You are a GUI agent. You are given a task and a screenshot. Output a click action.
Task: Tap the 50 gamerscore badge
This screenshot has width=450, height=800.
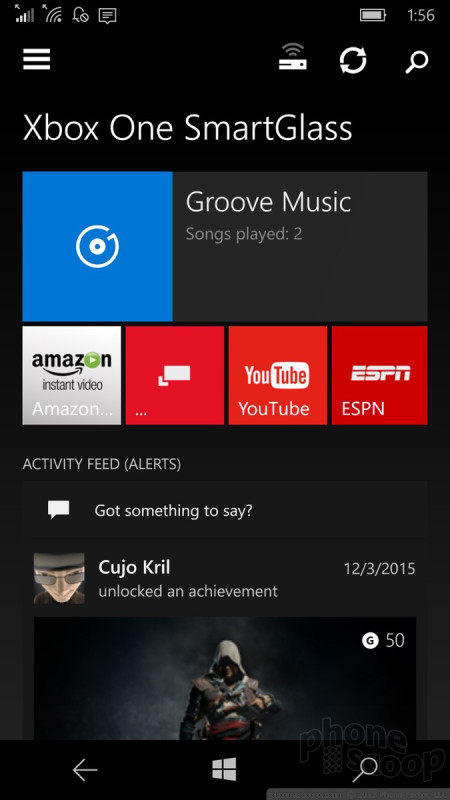pyautogui.click(x=383, y=640)
